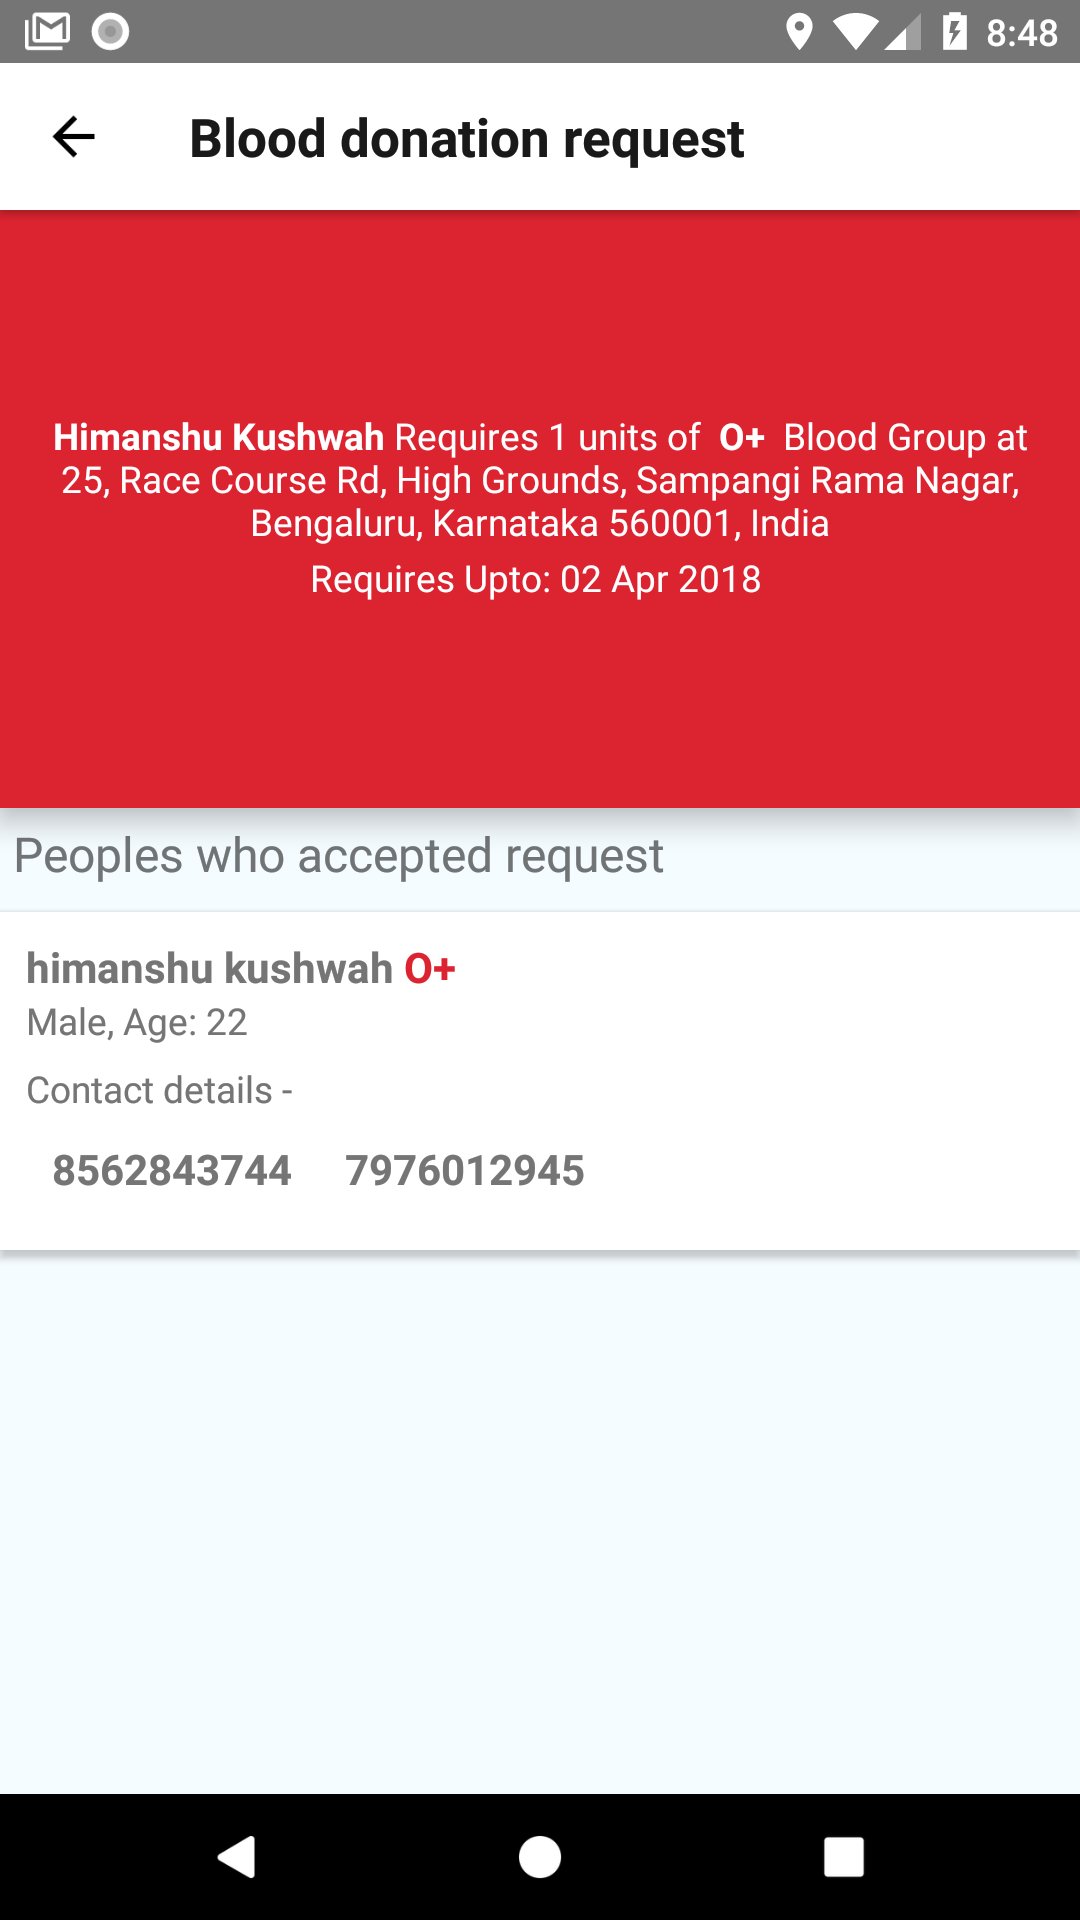Tap Android recent apps square button
The width and height of the screenshot is (1080, 1920).
tap(843, 1857)
